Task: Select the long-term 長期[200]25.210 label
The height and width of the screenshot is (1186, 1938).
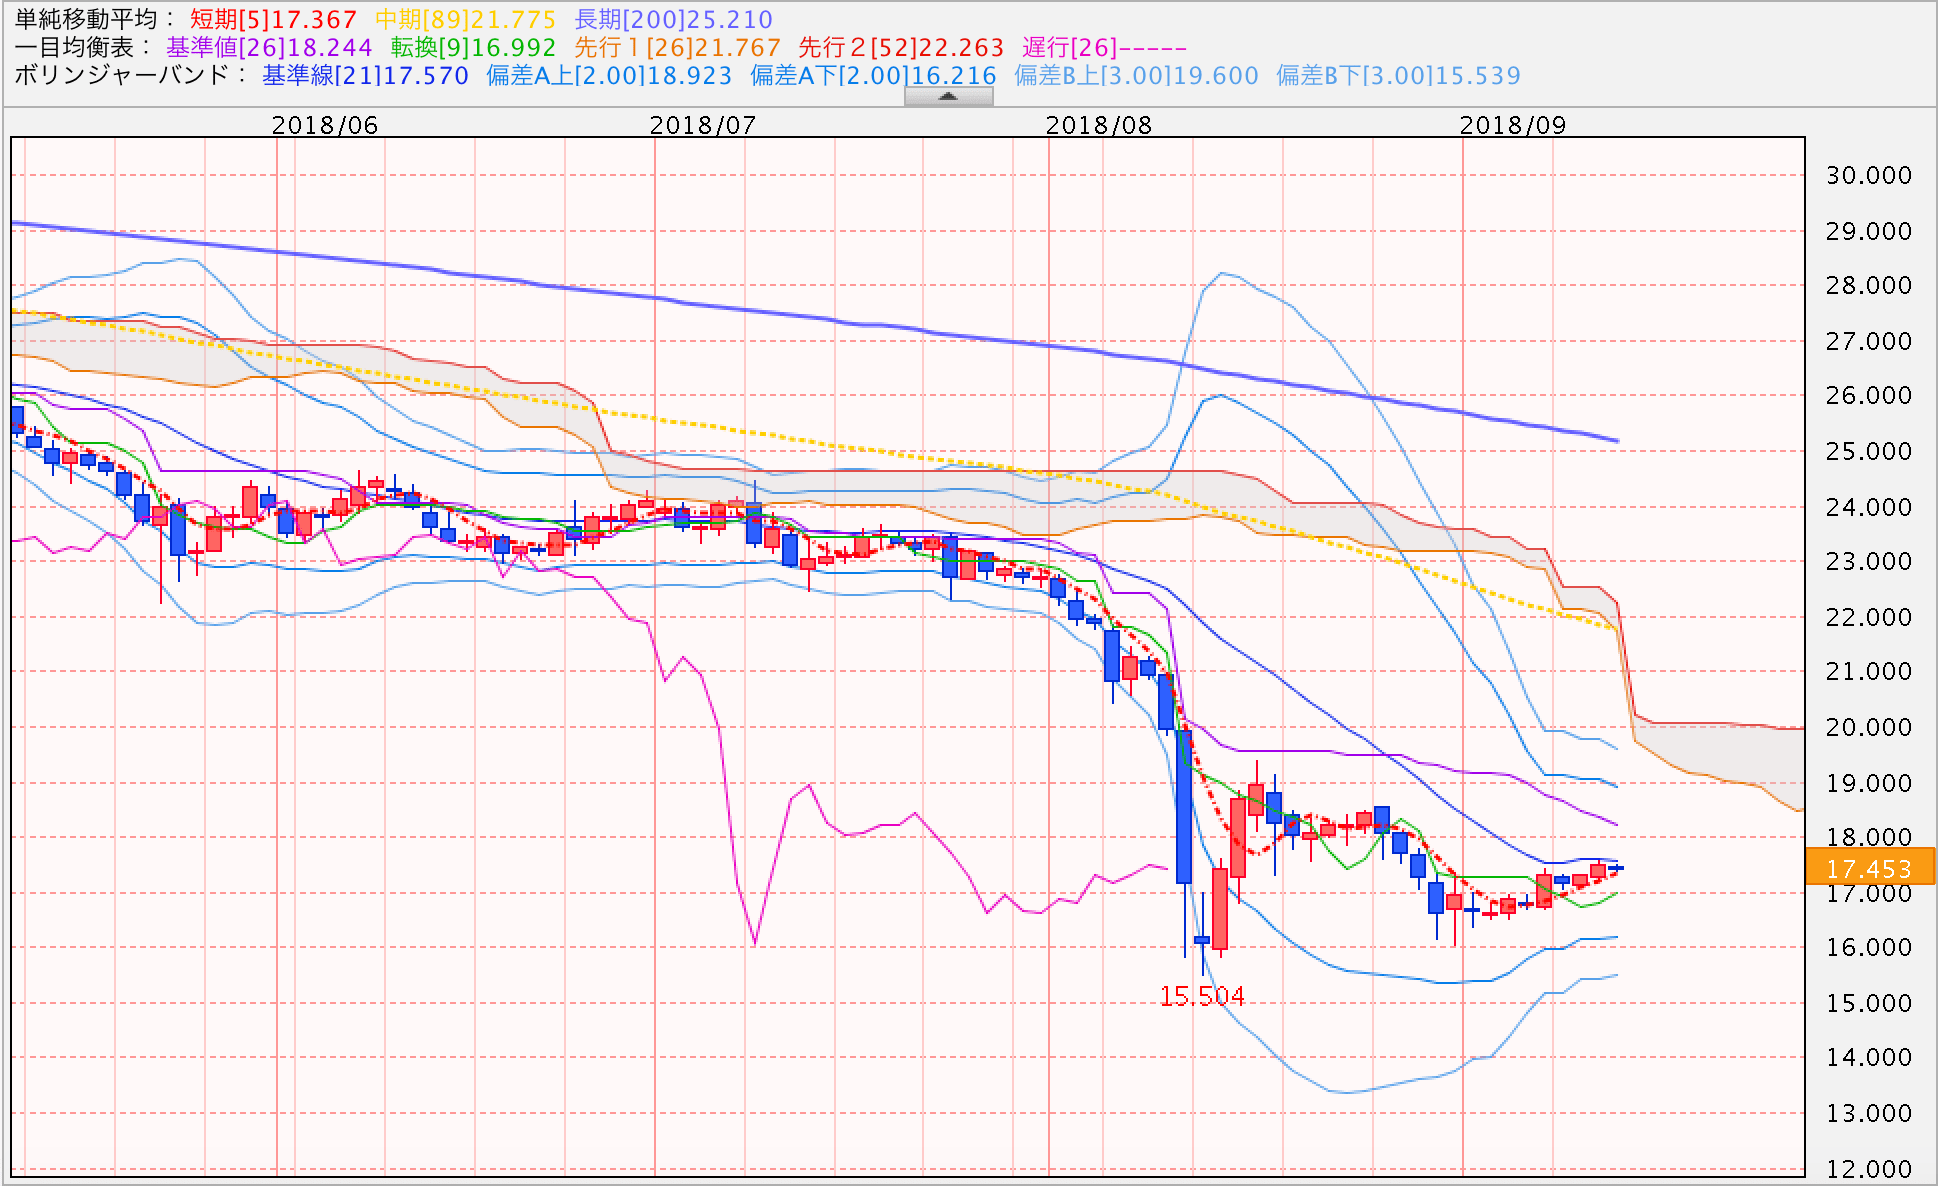Action: point(673,20)
